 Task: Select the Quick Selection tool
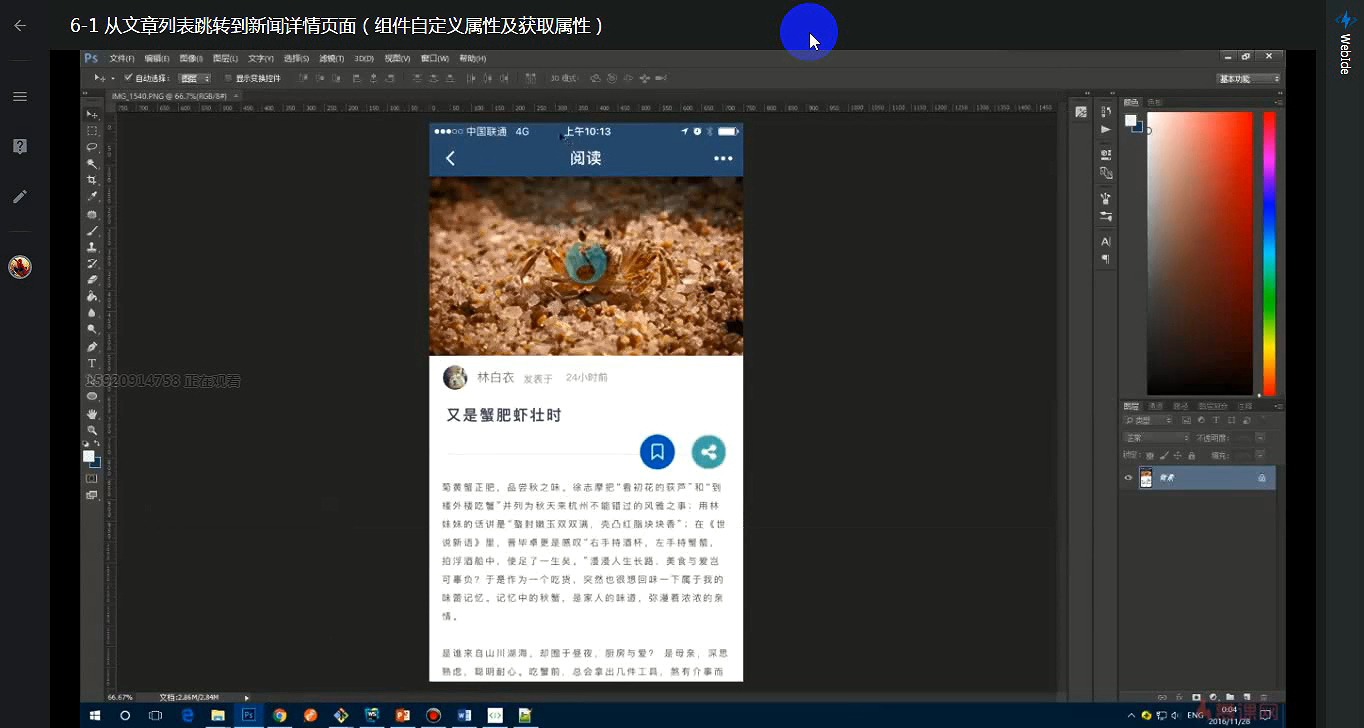(x=92, y=164)
